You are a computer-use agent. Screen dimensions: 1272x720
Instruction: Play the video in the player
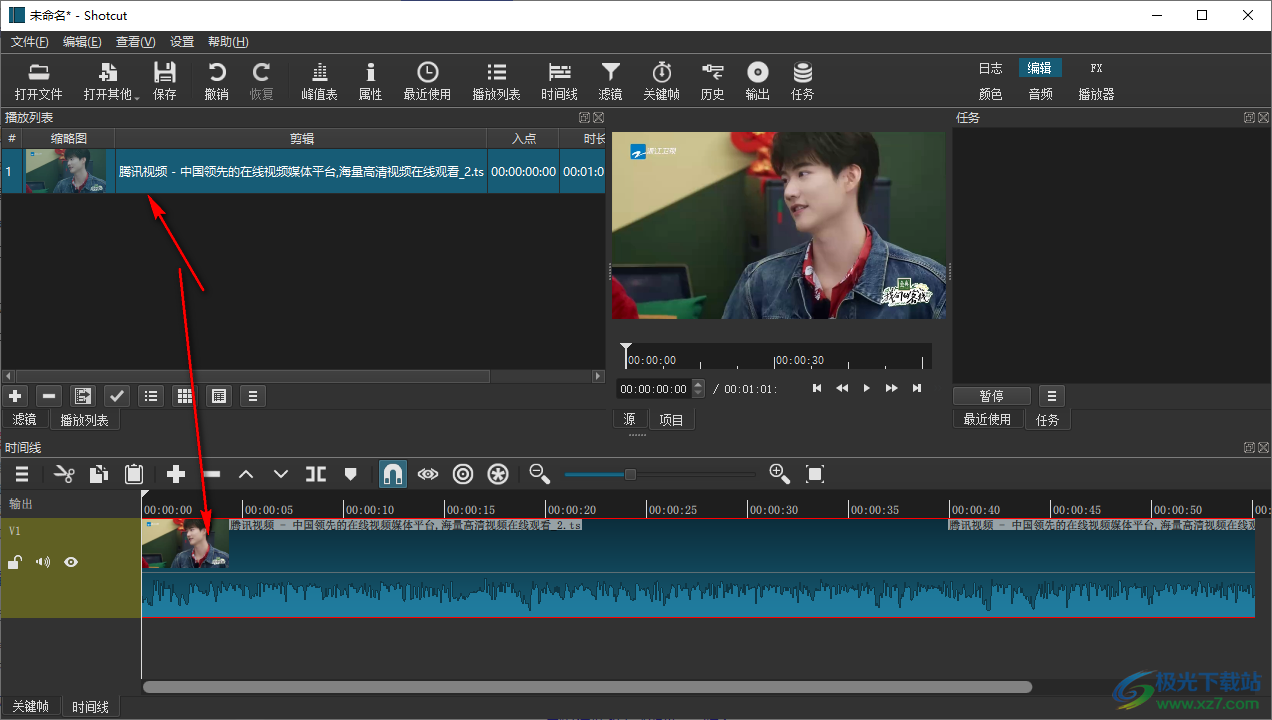click(867, 388)
